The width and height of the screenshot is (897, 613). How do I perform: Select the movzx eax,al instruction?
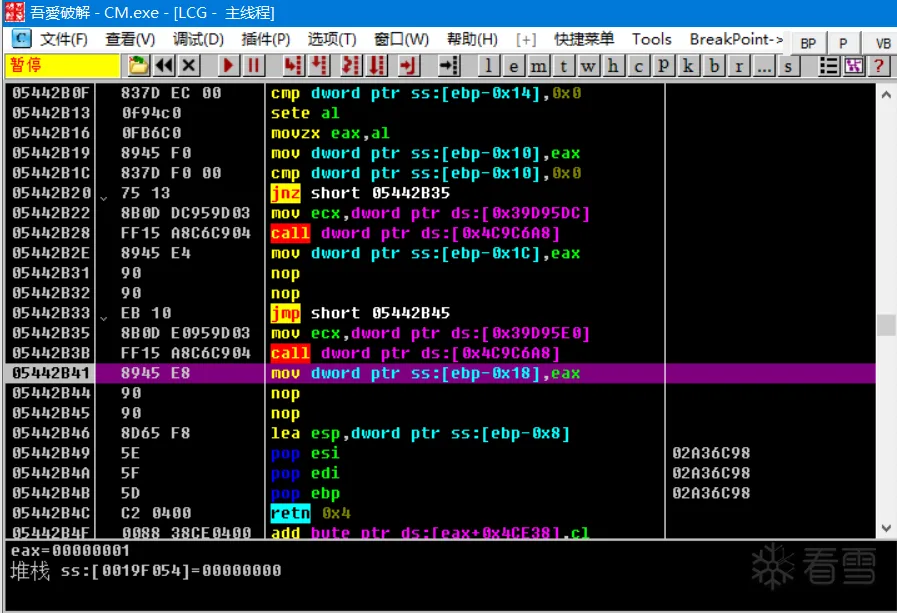click(330, 133)
